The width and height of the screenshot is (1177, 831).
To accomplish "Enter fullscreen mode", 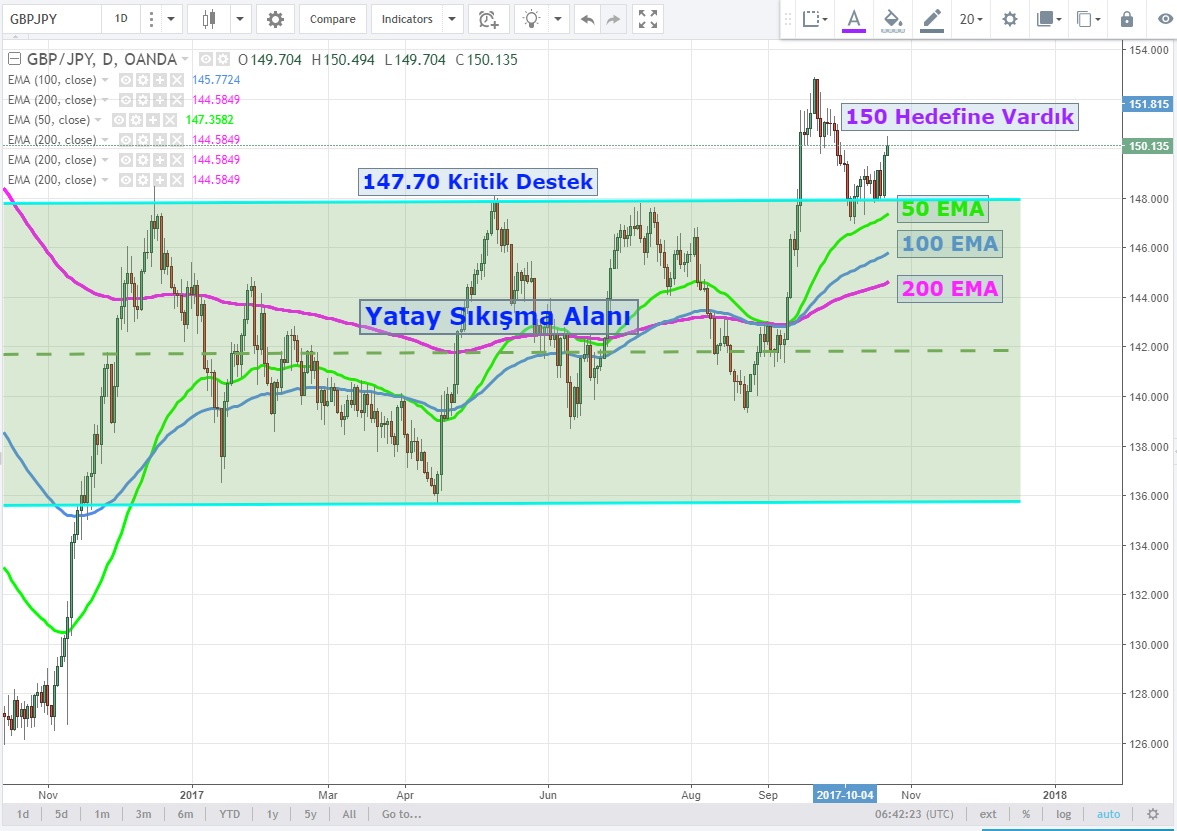I will (648, 19).
